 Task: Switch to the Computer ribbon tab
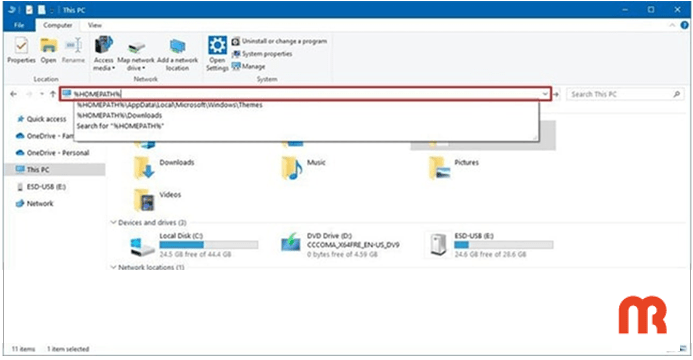[57, 25]
